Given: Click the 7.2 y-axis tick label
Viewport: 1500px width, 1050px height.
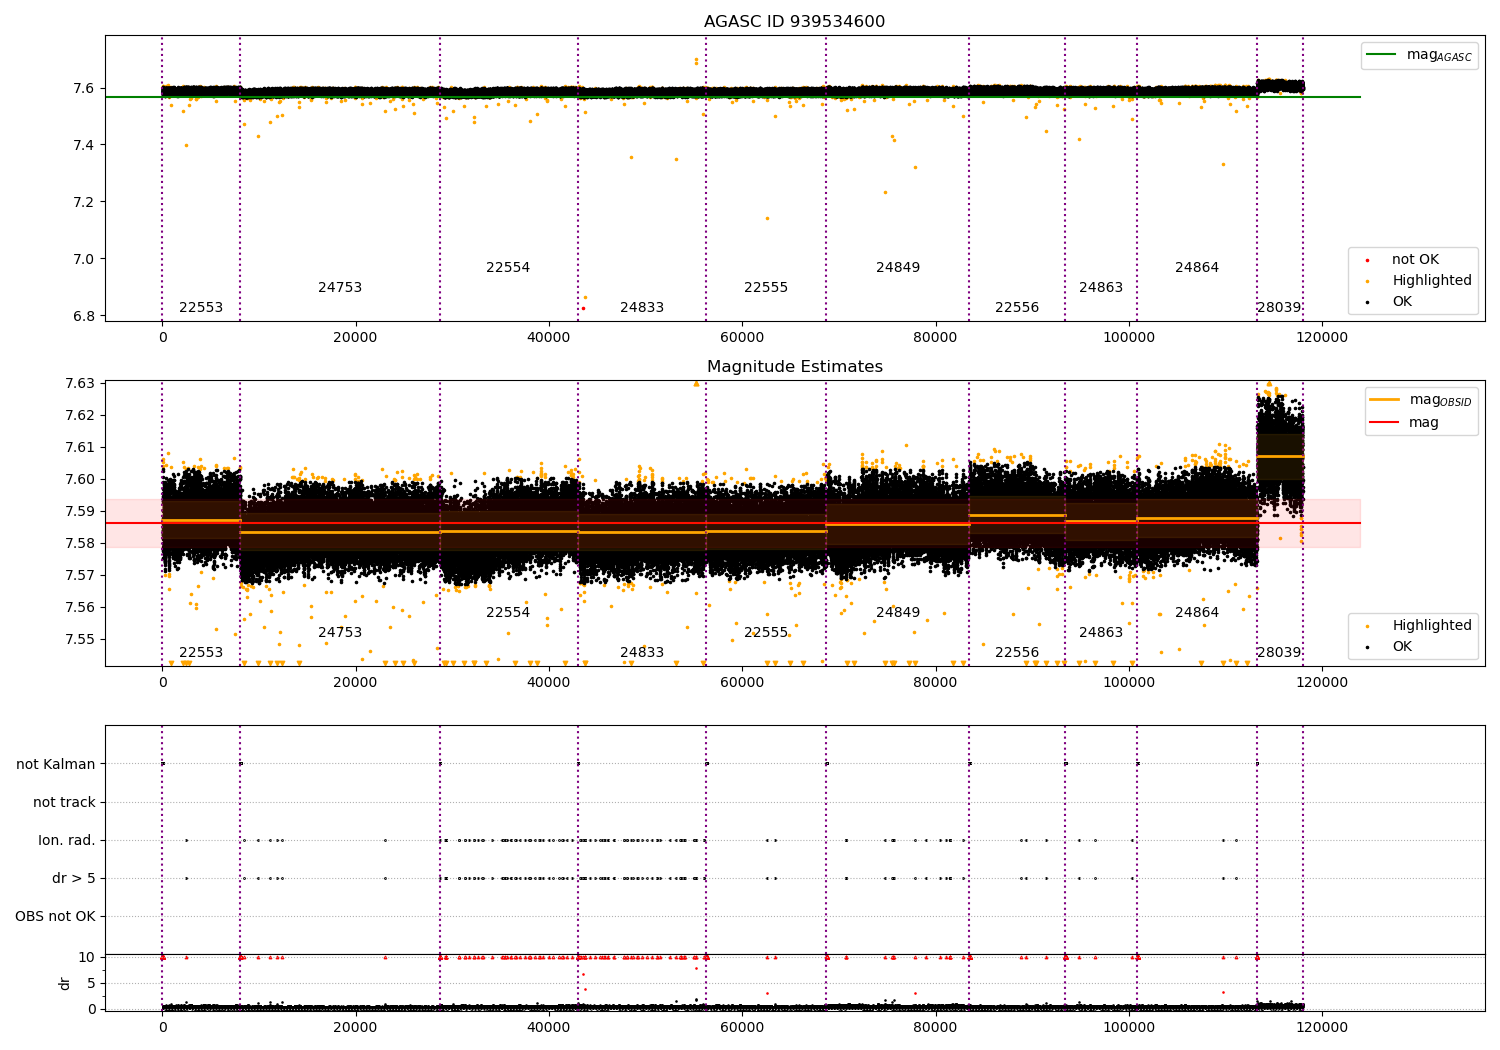Looking at the screenshot, I should (x=84, y=203).
